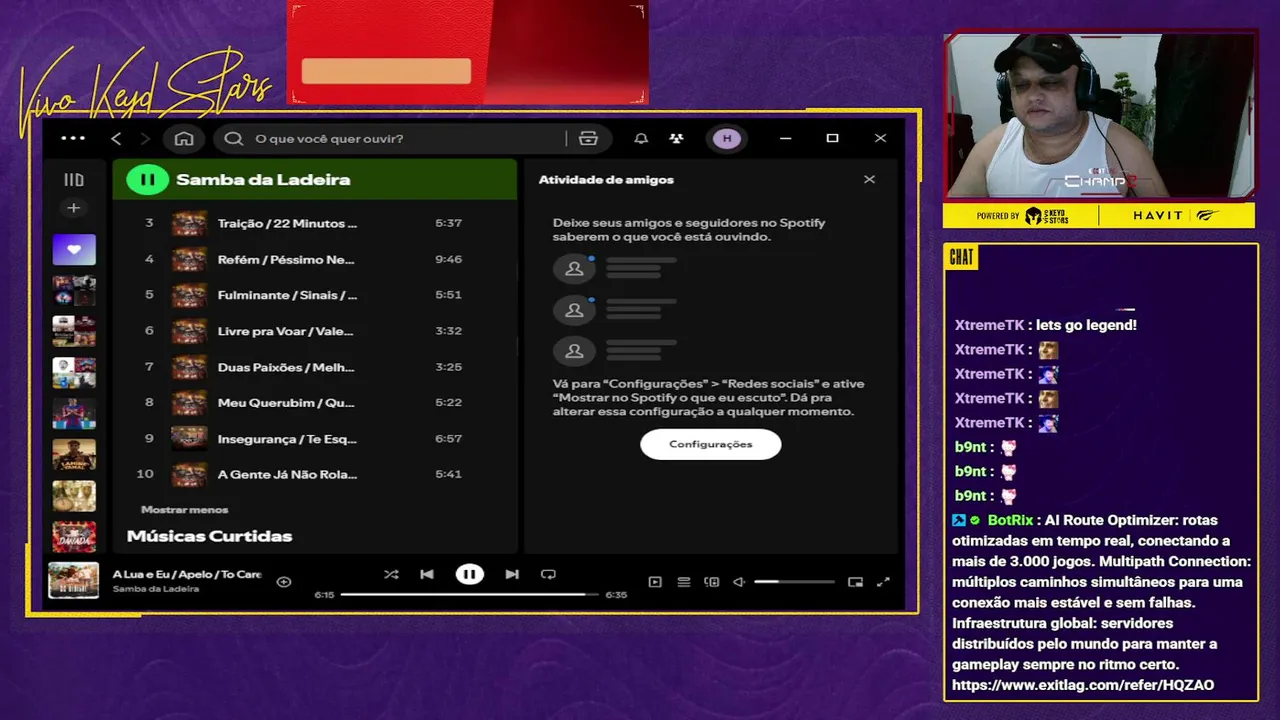Open the Now Playing view icon
1280x720 pixels.
(x=655, y=582)
